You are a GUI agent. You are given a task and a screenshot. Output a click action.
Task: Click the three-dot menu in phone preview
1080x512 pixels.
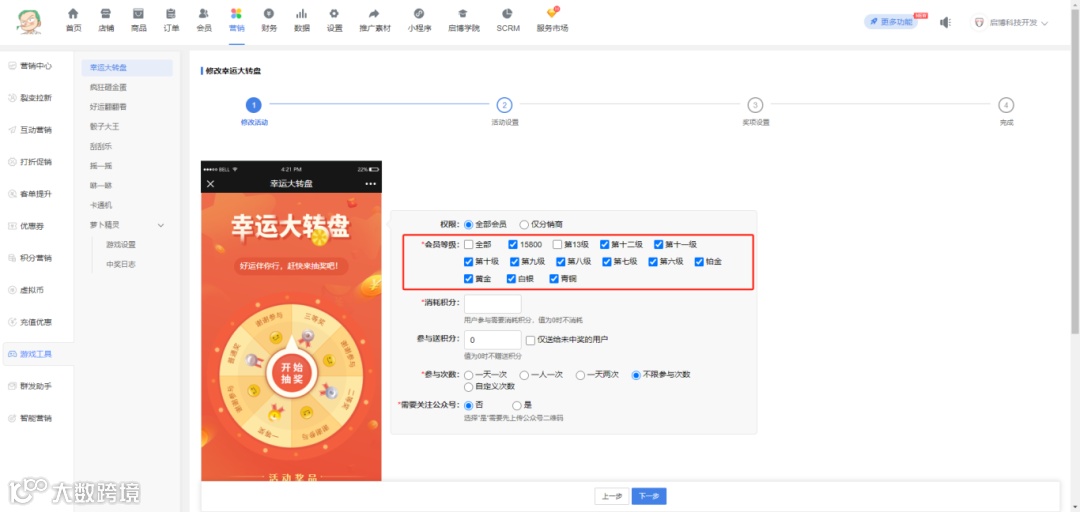coord(371,184)
